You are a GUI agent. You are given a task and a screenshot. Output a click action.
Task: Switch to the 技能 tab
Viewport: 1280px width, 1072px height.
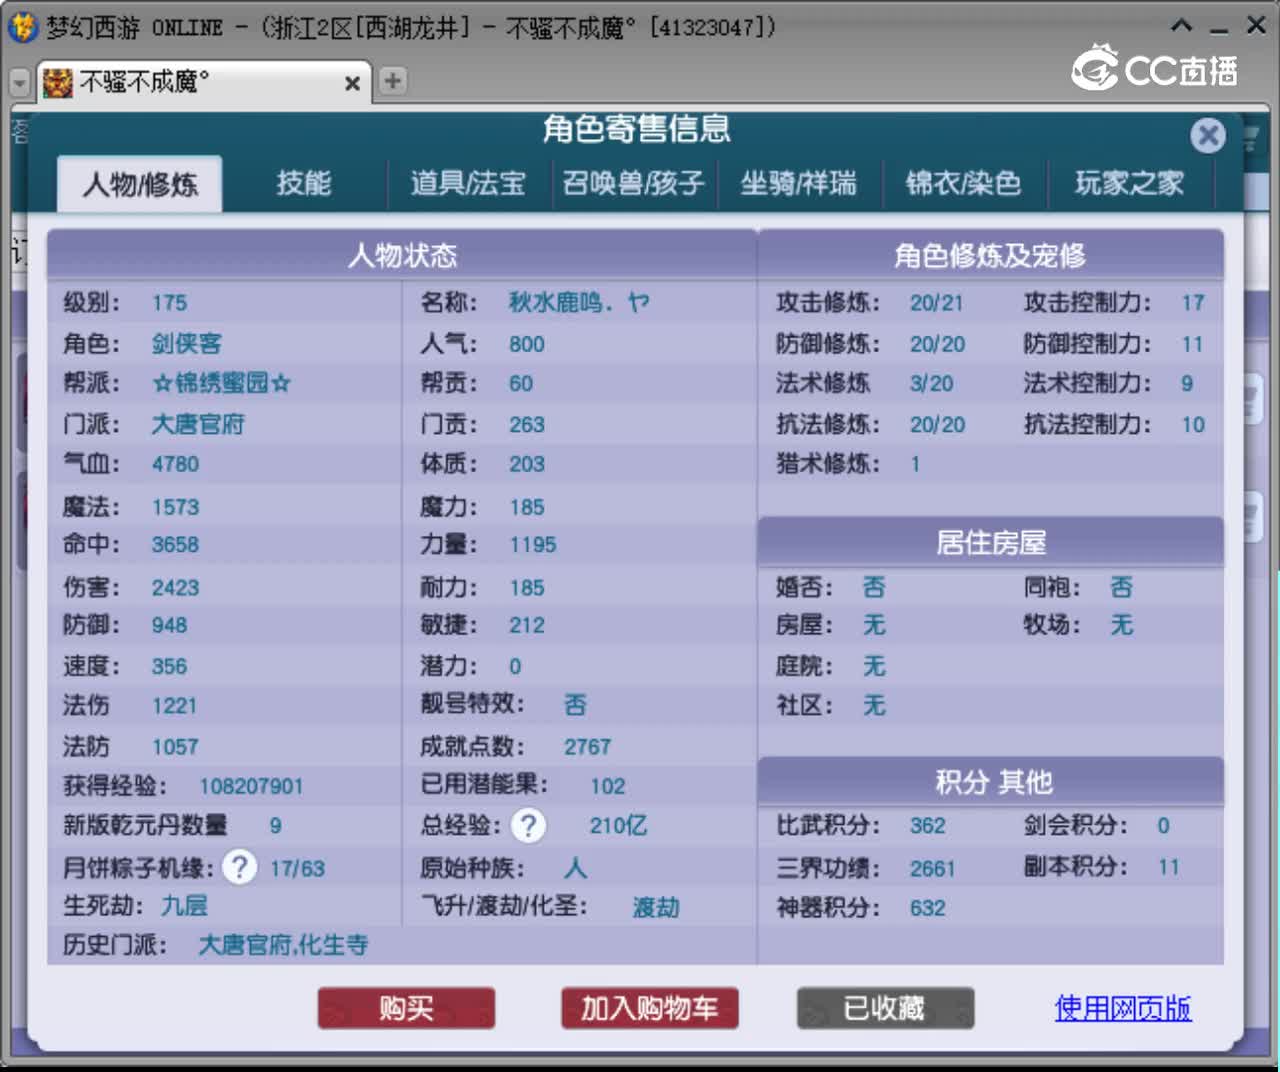304,183
